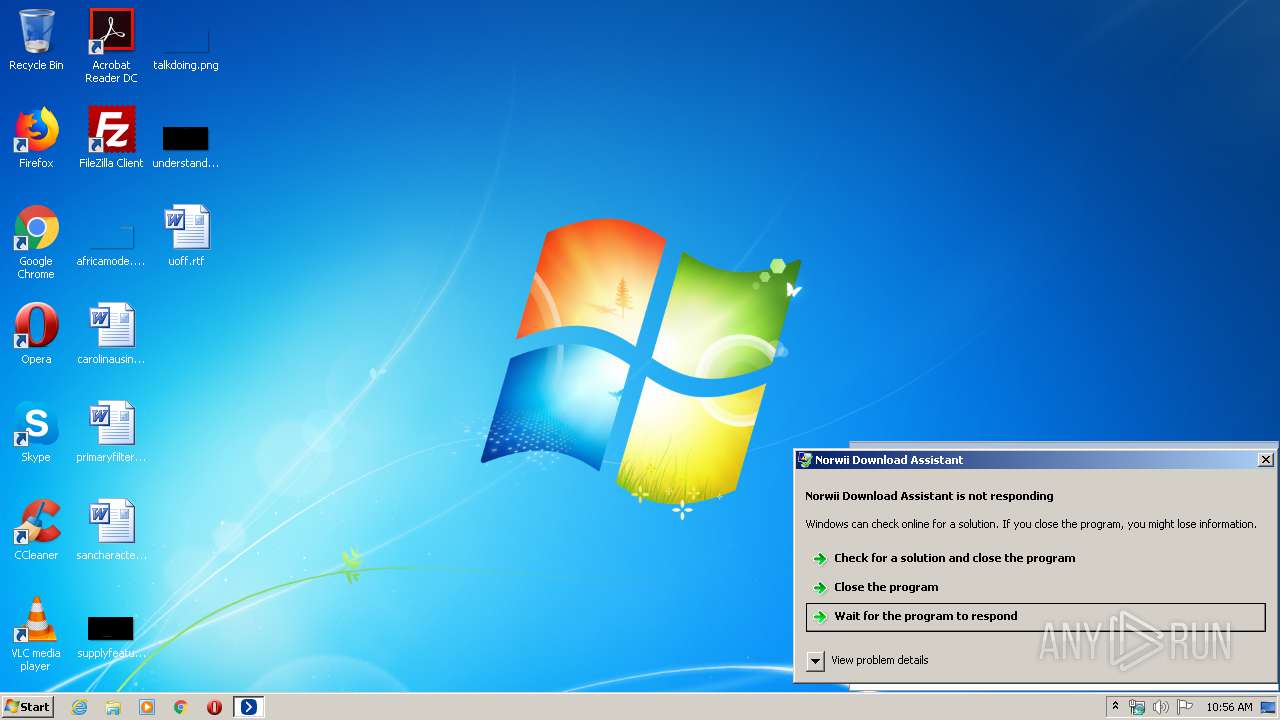The width and height of the screenshot is (1280, 720).
Task: Open Opera from the taskbar
Action: tap(214, 707)
